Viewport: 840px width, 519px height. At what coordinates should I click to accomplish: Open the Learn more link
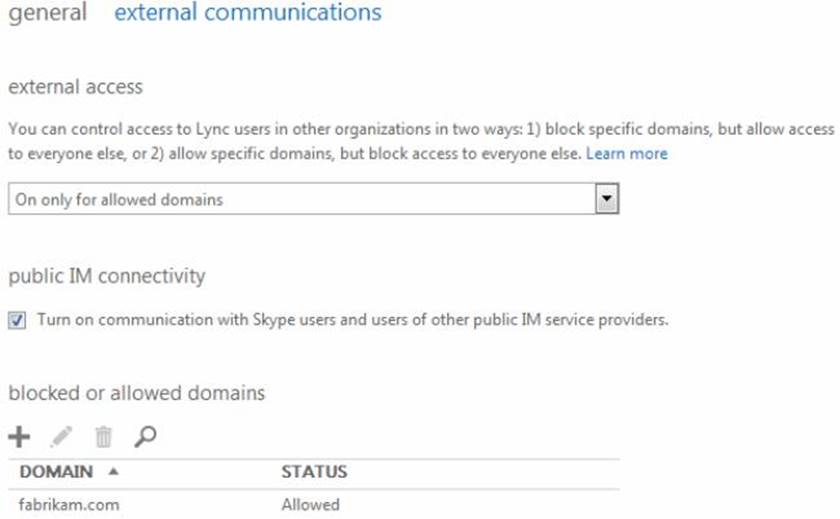click(626, 154)
